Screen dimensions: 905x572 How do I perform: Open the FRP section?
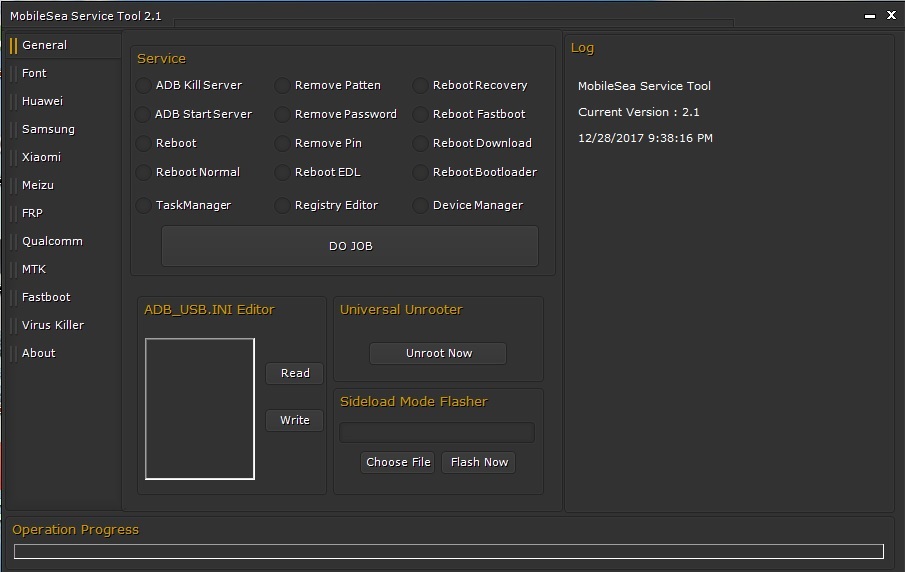coord(63,213)
